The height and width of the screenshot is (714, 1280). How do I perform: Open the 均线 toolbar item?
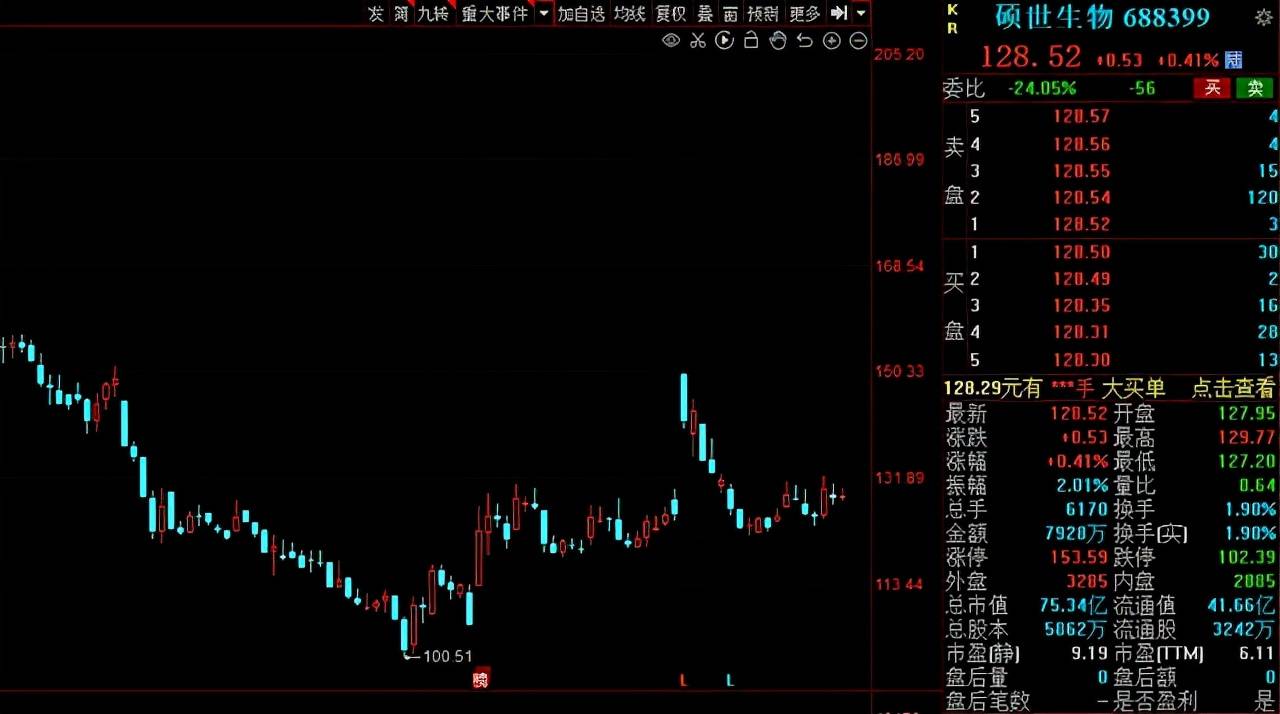click(629, 13)
